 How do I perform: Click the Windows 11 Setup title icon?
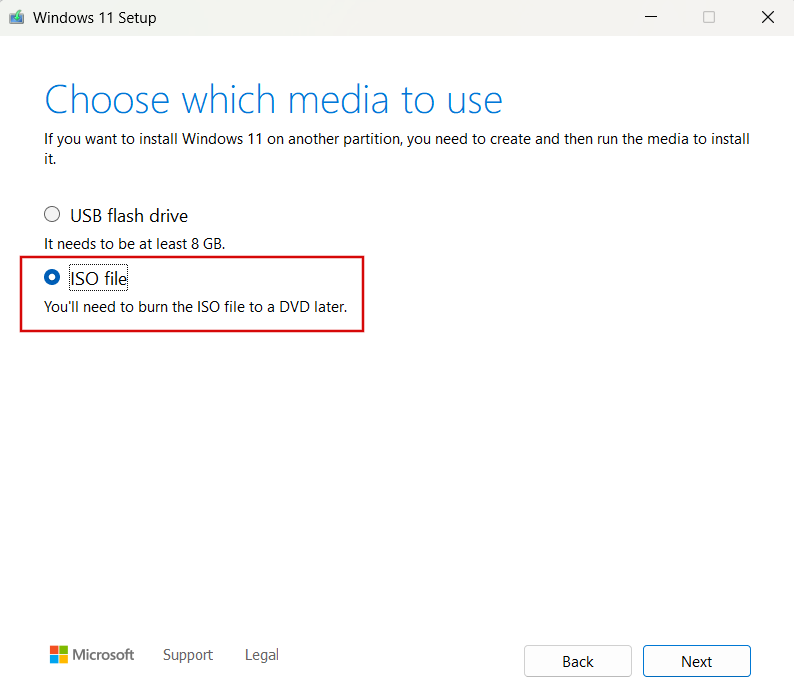(17, 17)
